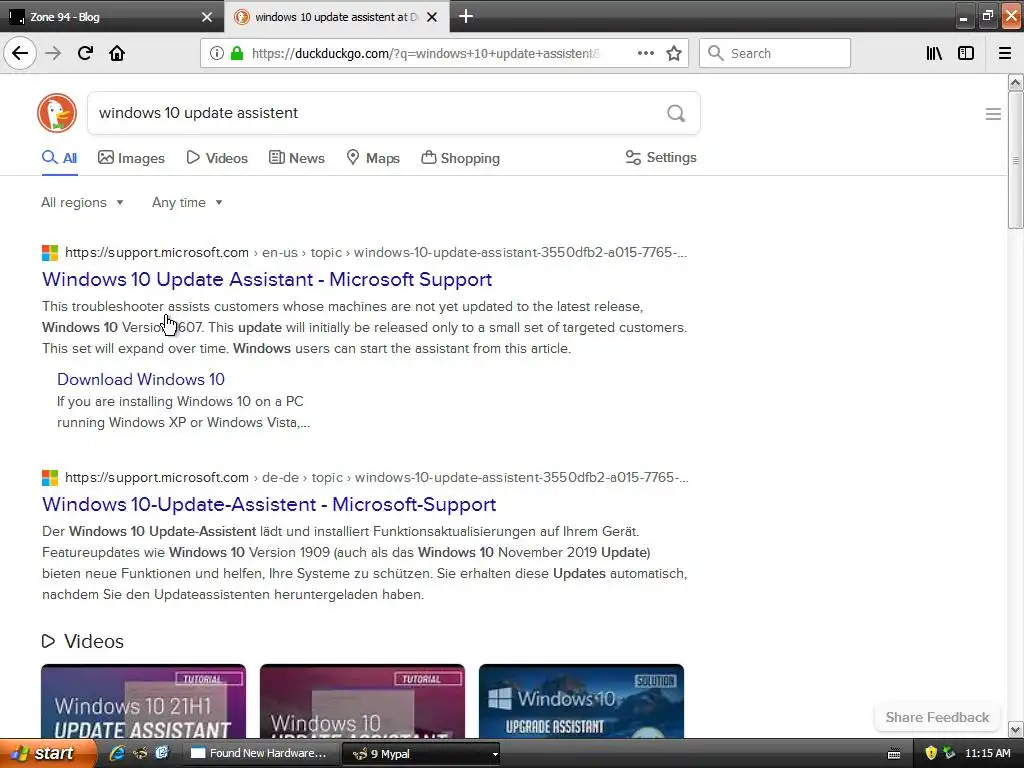Switch to News results

297,158
